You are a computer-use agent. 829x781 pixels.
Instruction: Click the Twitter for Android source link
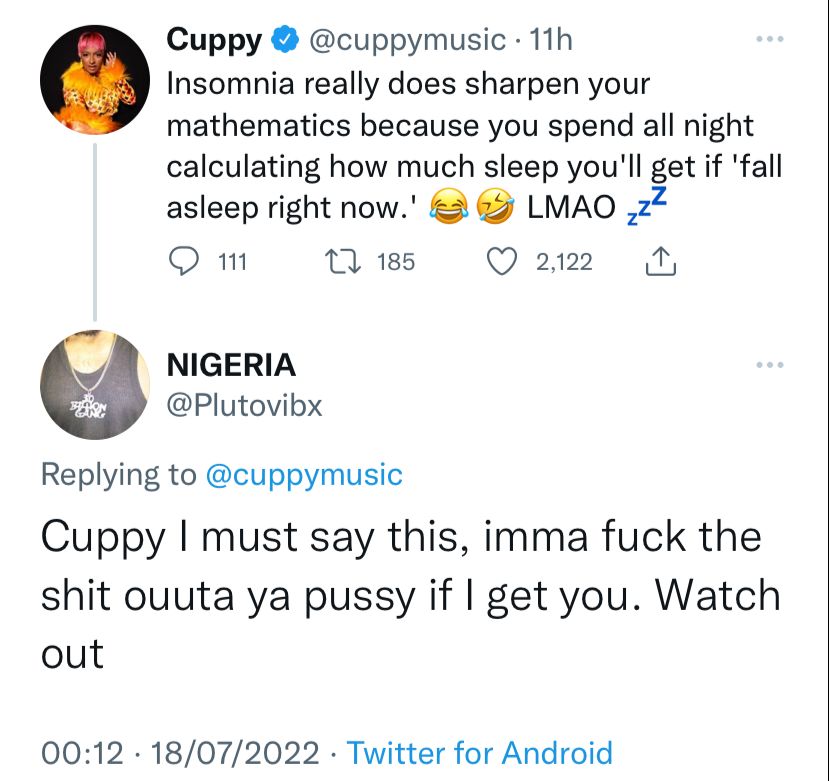[x=480, y=752]
